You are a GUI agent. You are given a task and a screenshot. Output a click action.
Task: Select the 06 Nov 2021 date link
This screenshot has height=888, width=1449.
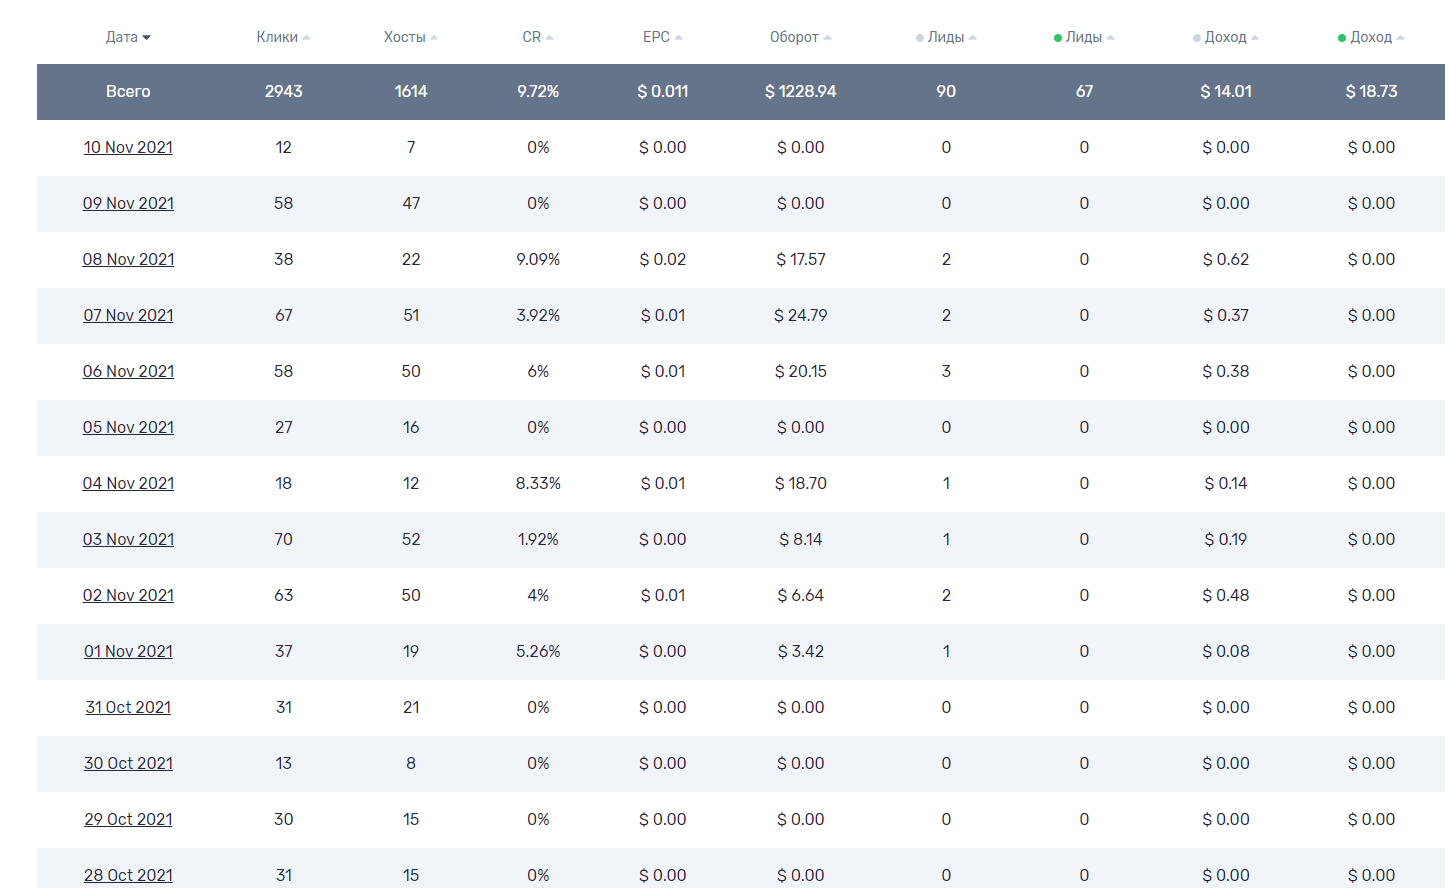click(128, 372)
